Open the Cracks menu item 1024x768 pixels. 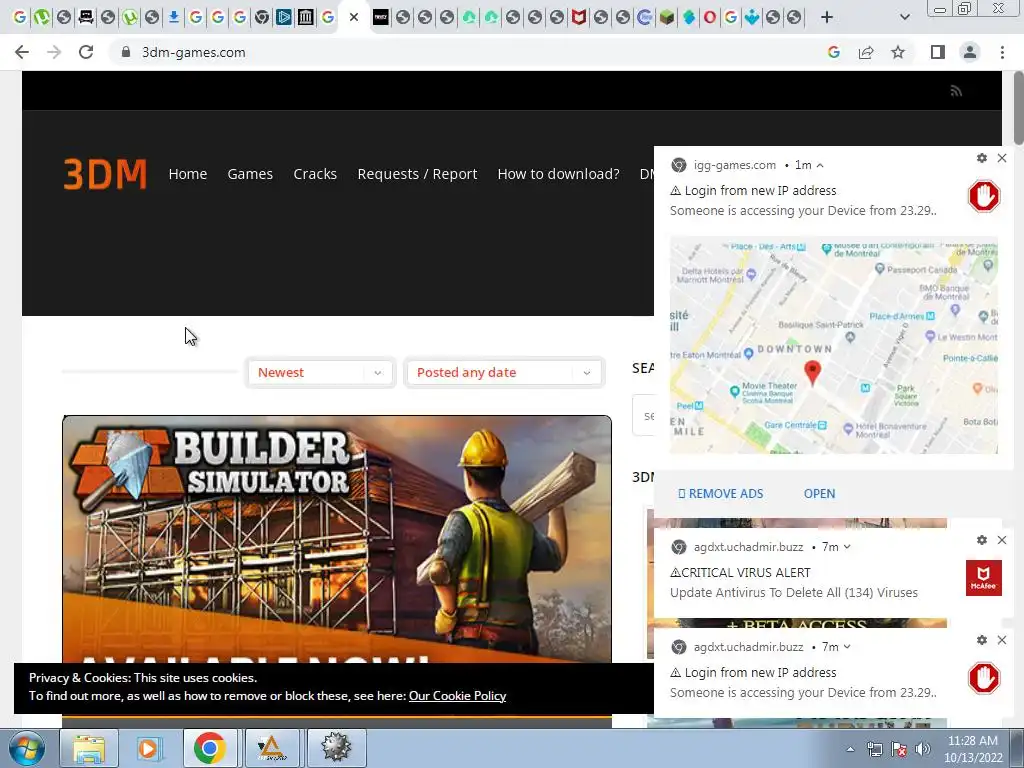[315, 174]
